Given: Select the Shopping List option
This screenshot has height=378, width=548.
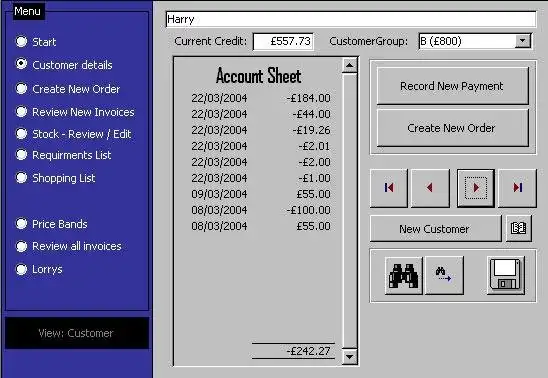Looking at the screenshot, I should pyautogui.click(x=56, y=178).
